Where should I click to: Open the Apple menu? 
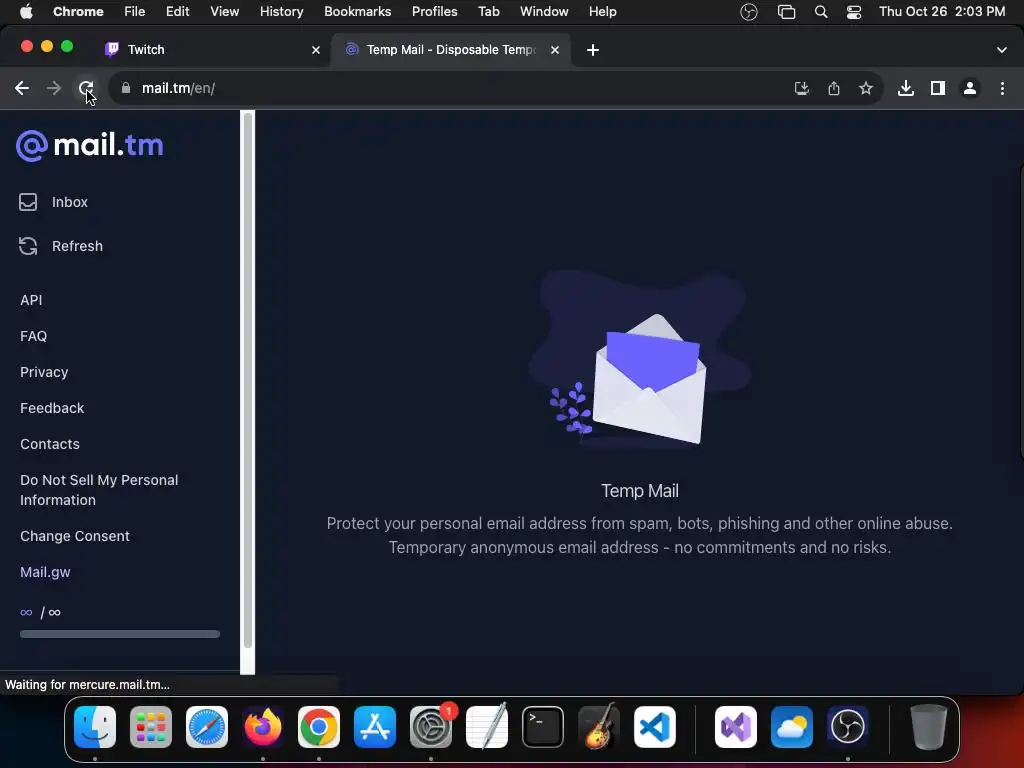[26, 12]
